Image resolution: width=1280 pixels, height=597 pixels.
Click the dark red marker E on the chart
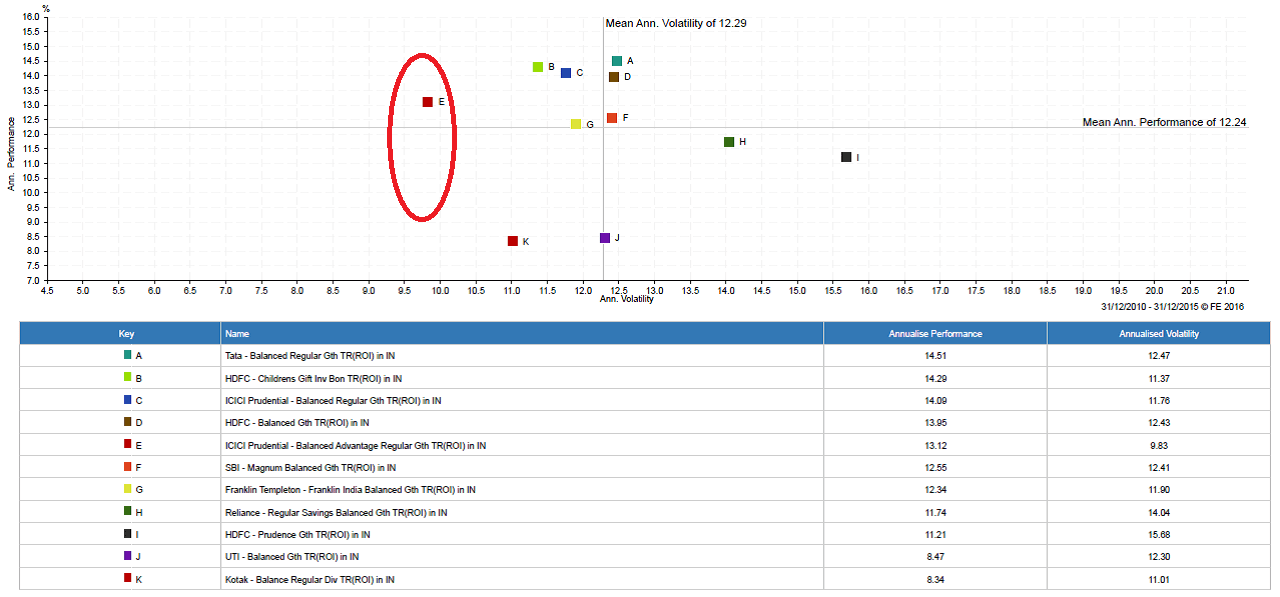coord(428,102)
